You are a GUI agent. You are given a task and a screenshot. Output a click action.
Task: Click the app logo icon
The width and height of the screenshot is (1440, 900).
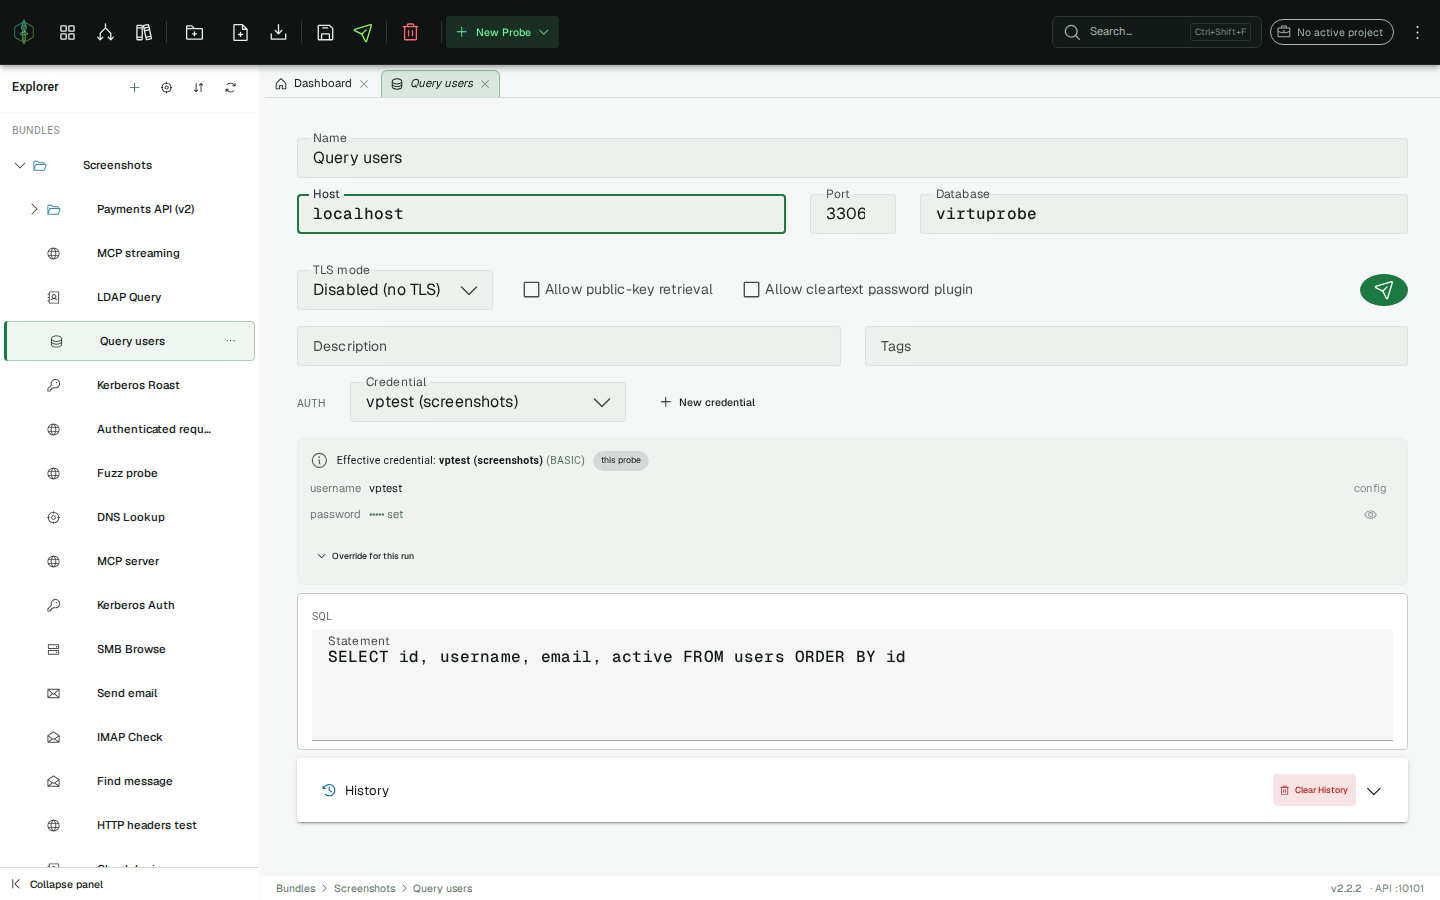tap(24, 32)
